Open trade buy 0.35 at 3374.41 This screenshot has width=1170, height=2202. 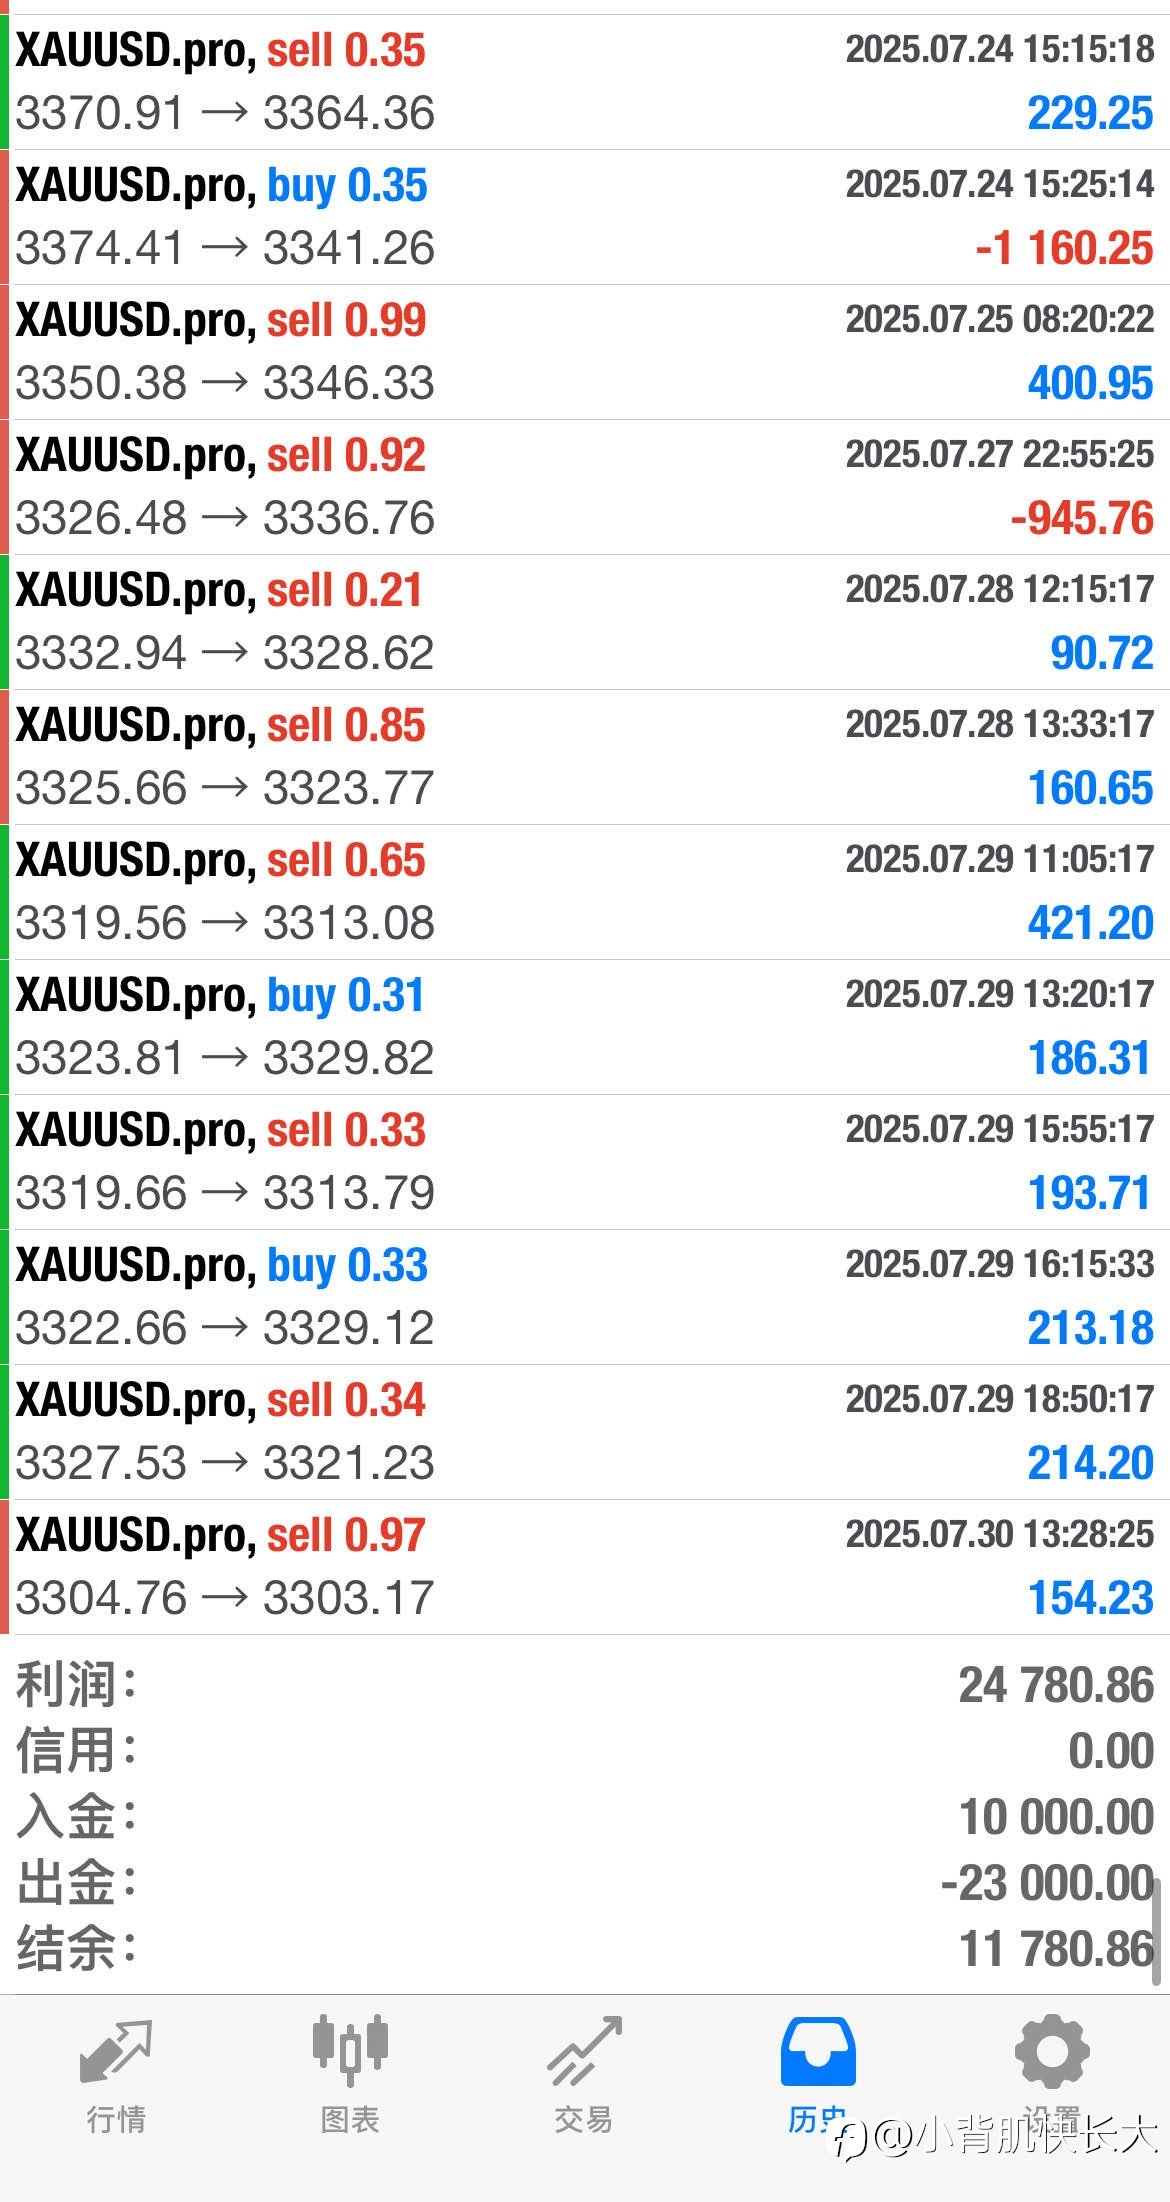(x=585, y=217)
